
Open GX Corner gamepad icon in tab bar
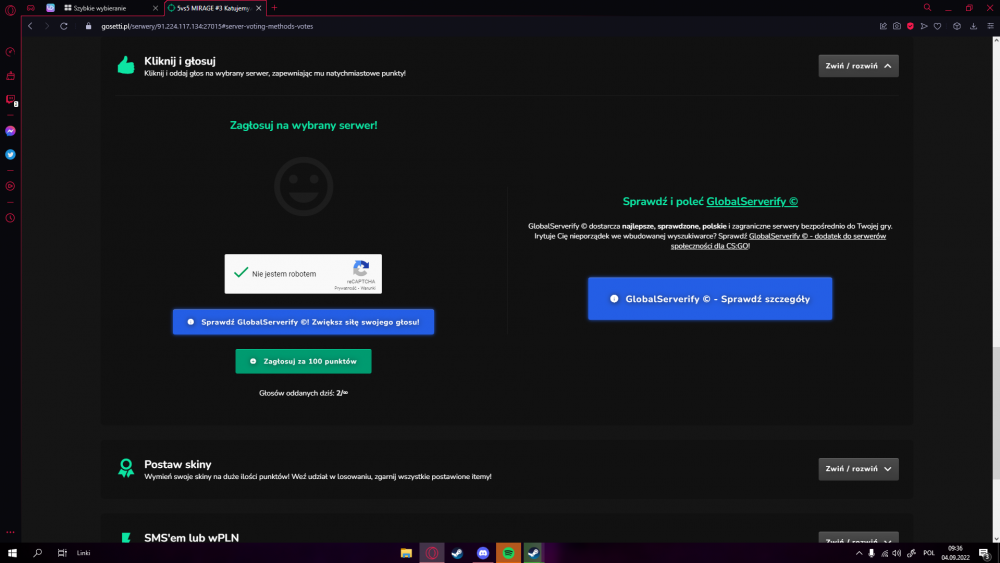pyautogui.click(x=31, y=8)
